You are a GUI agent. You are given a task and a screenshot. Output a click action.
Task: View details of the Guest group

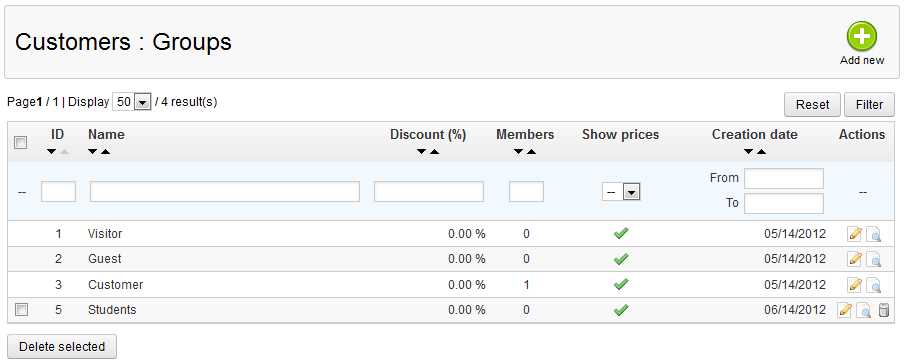pos(873,259)
